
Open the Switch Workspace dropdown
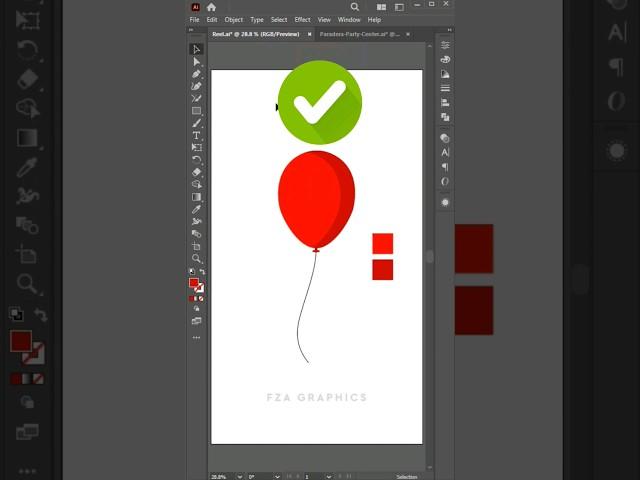[x=399, y=7]
